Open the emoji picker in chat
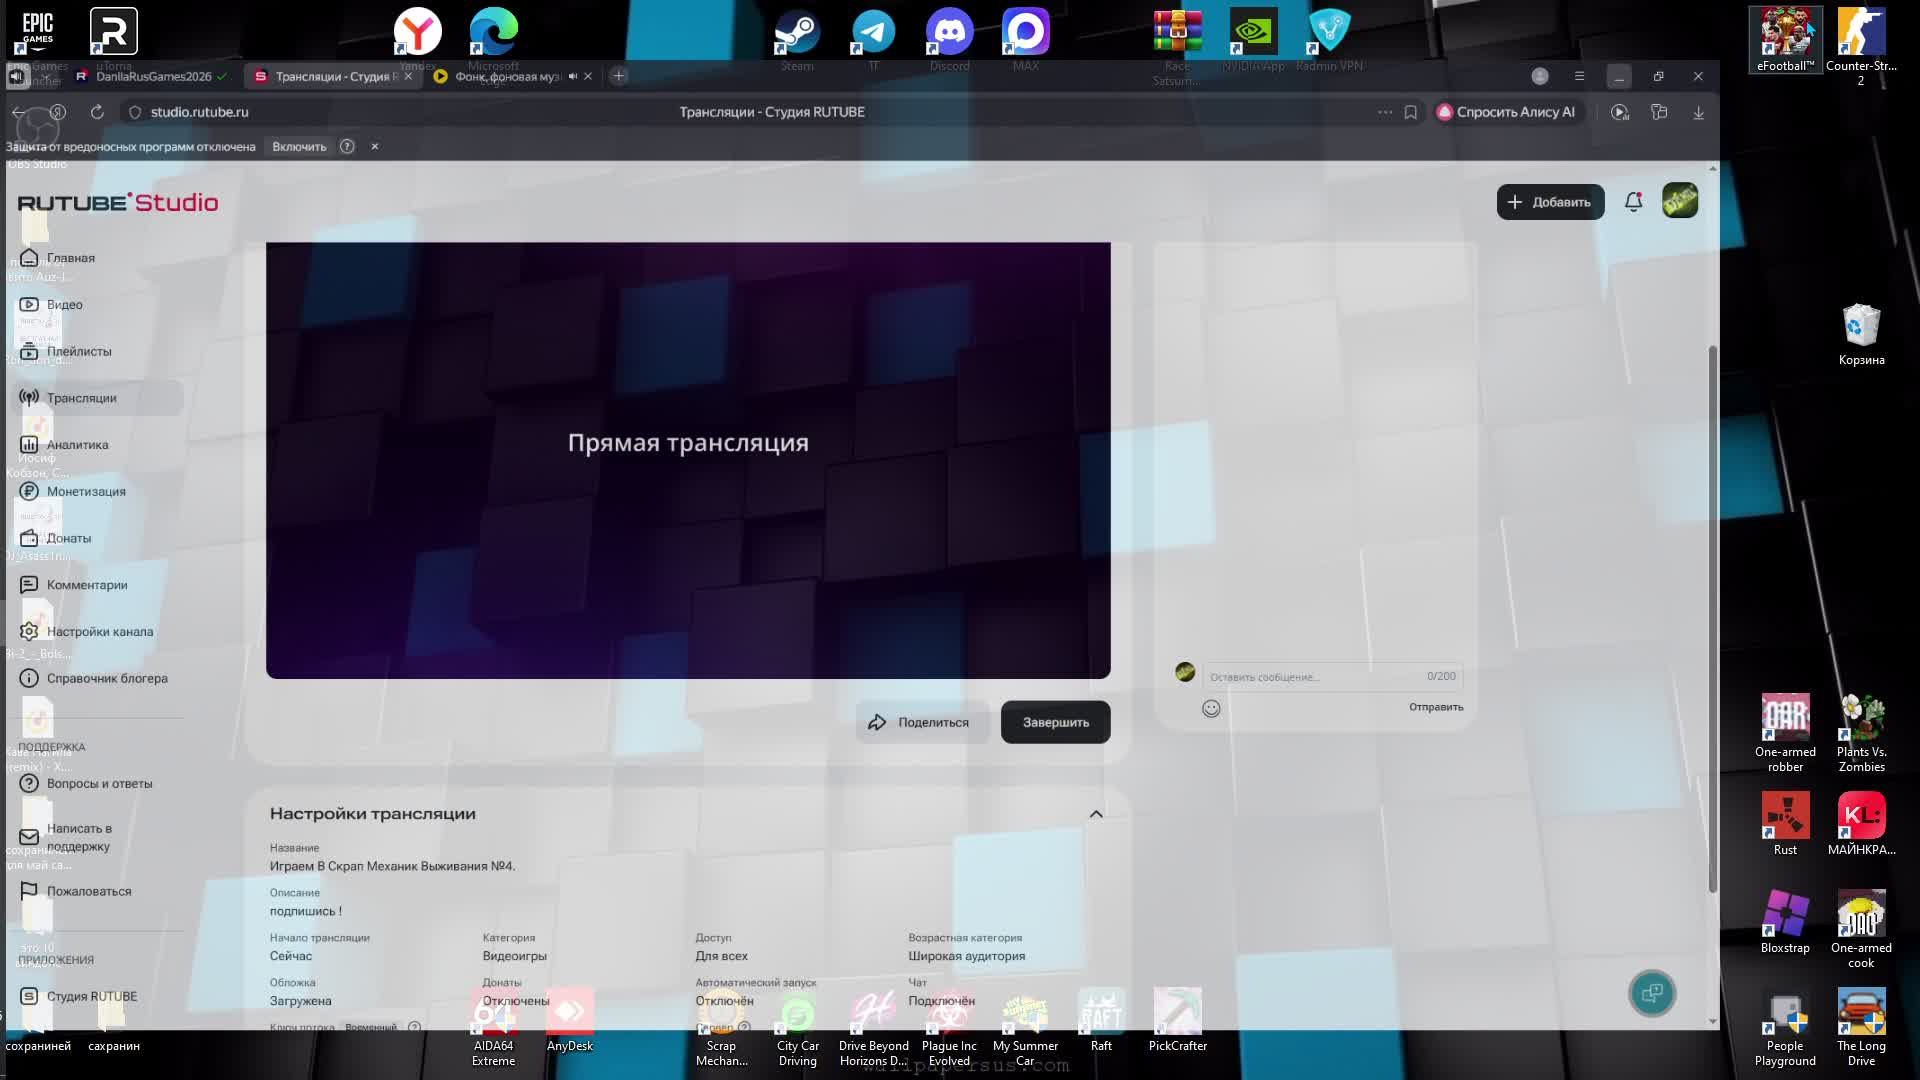 click(x=1211, y=709)
